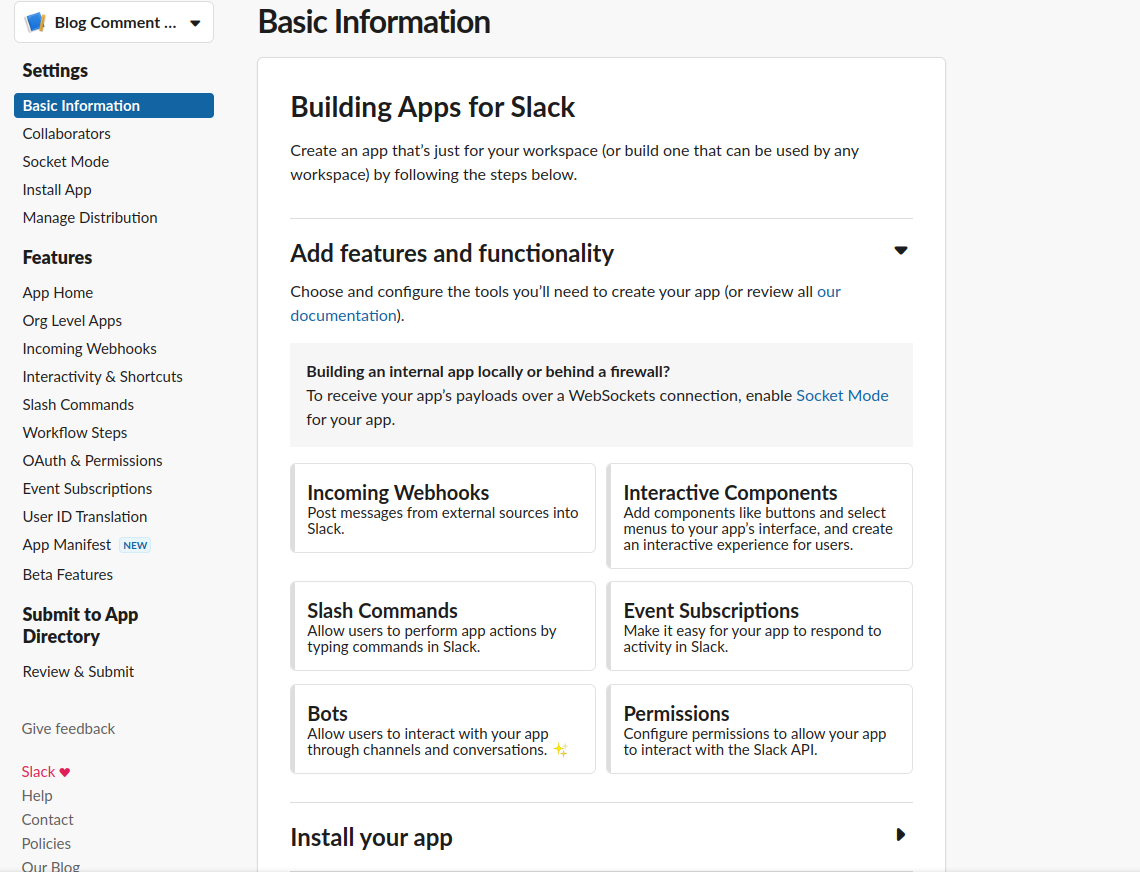This screenshot has width=1140, height=872.
Task: Follow the 'our documentation' link
Action: (x=344, y=316)
